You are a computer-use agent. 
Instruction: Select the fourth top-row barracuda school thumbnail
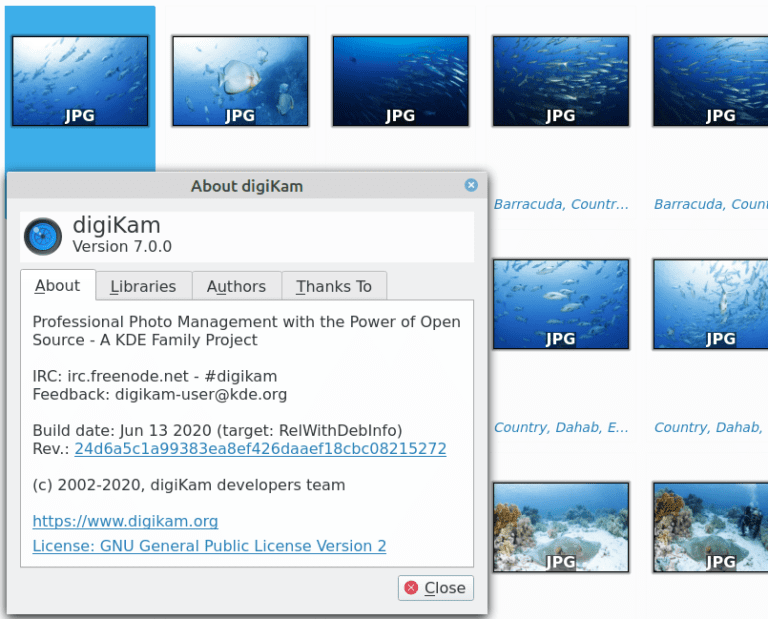pos(561,81)
